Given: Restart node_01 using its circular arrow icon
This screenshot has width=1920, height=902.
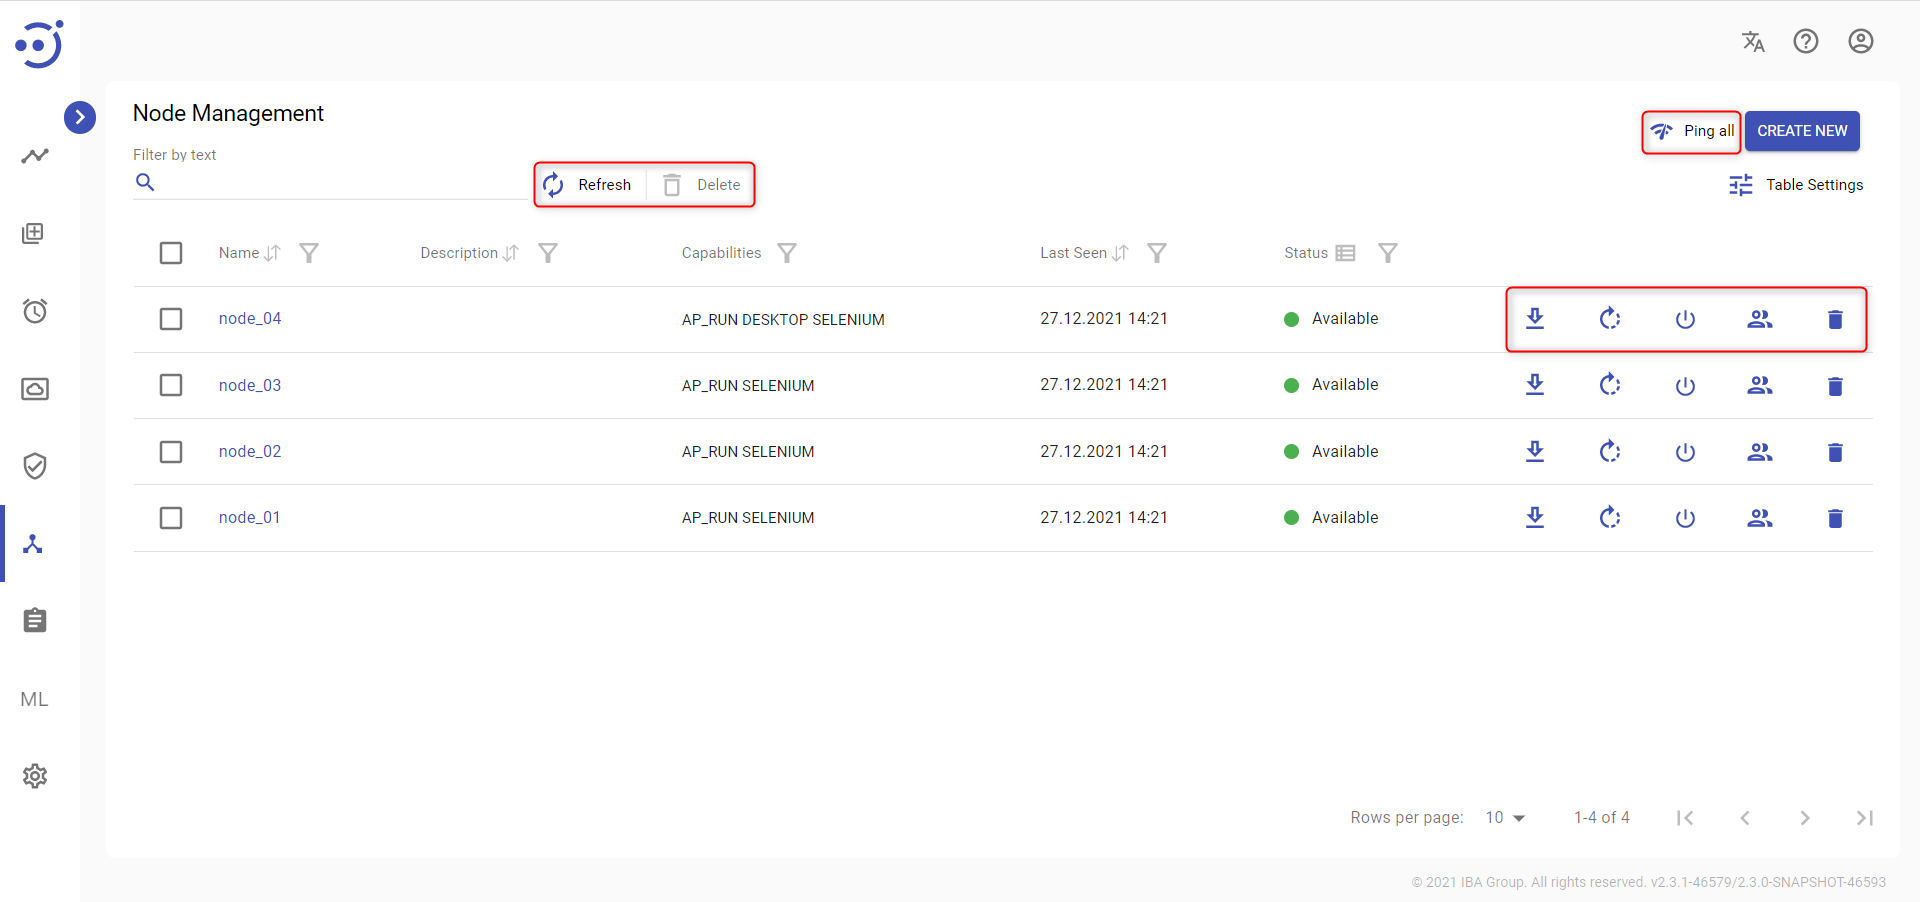Looking at the screenshot, I should [1610, 518].
